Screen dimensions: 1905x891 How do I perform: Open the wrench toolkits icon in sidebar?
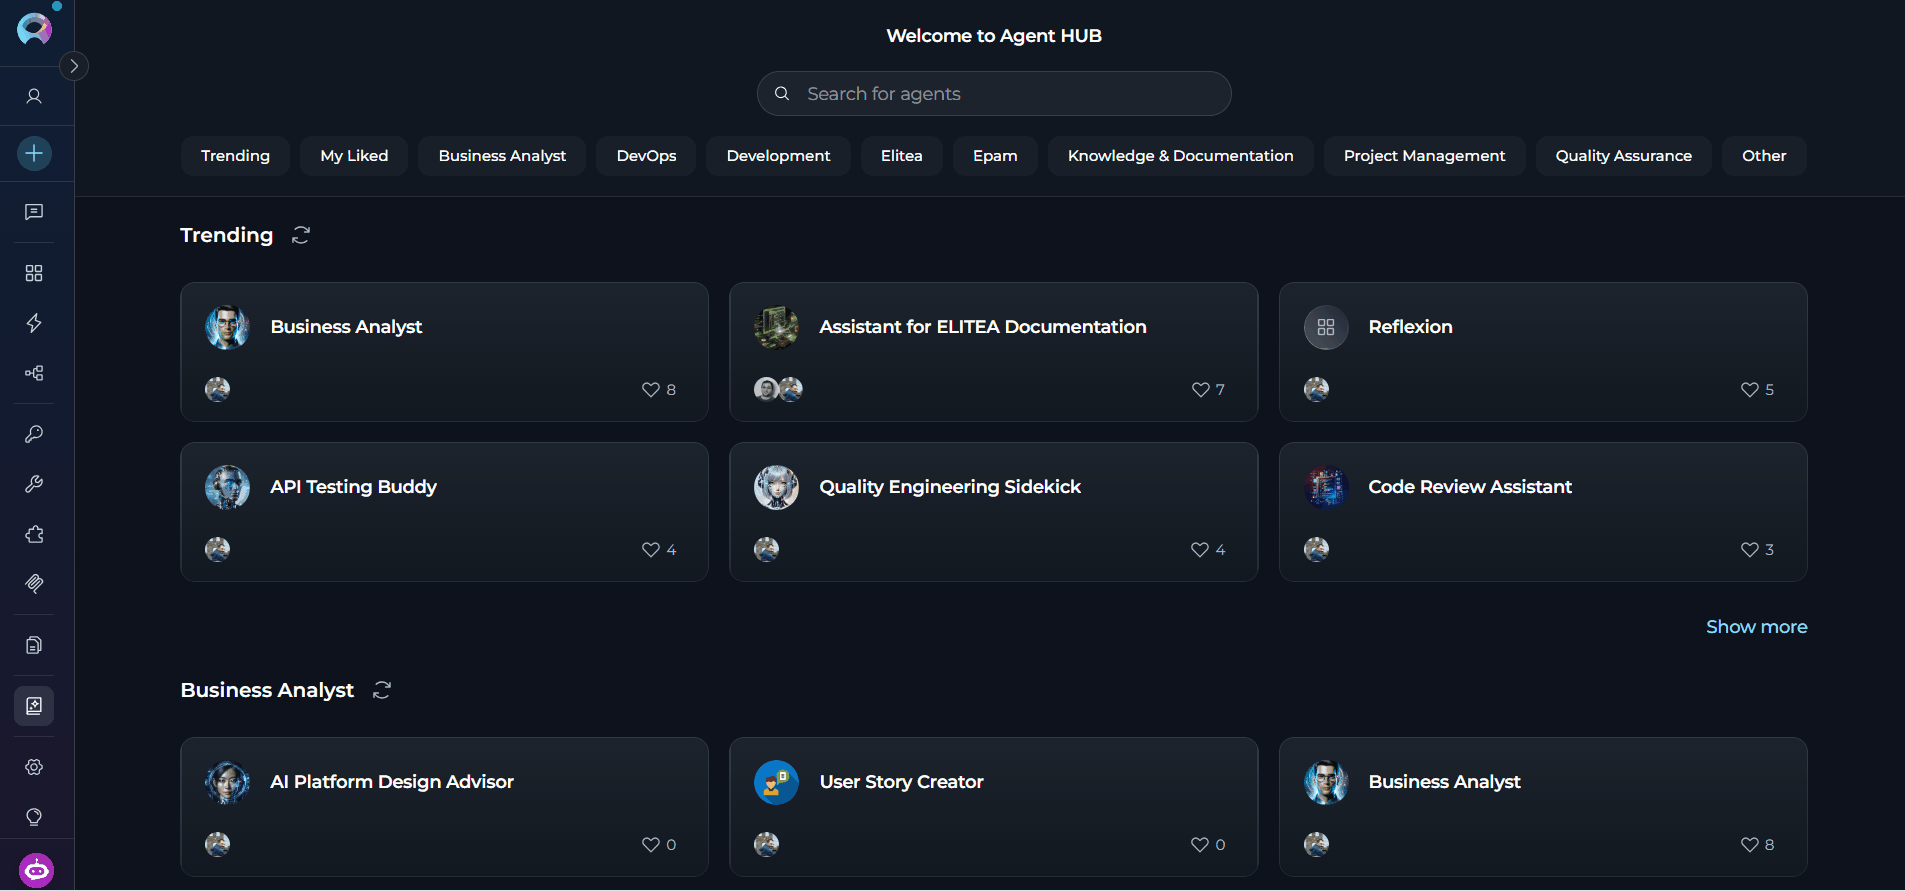[34, 484]
